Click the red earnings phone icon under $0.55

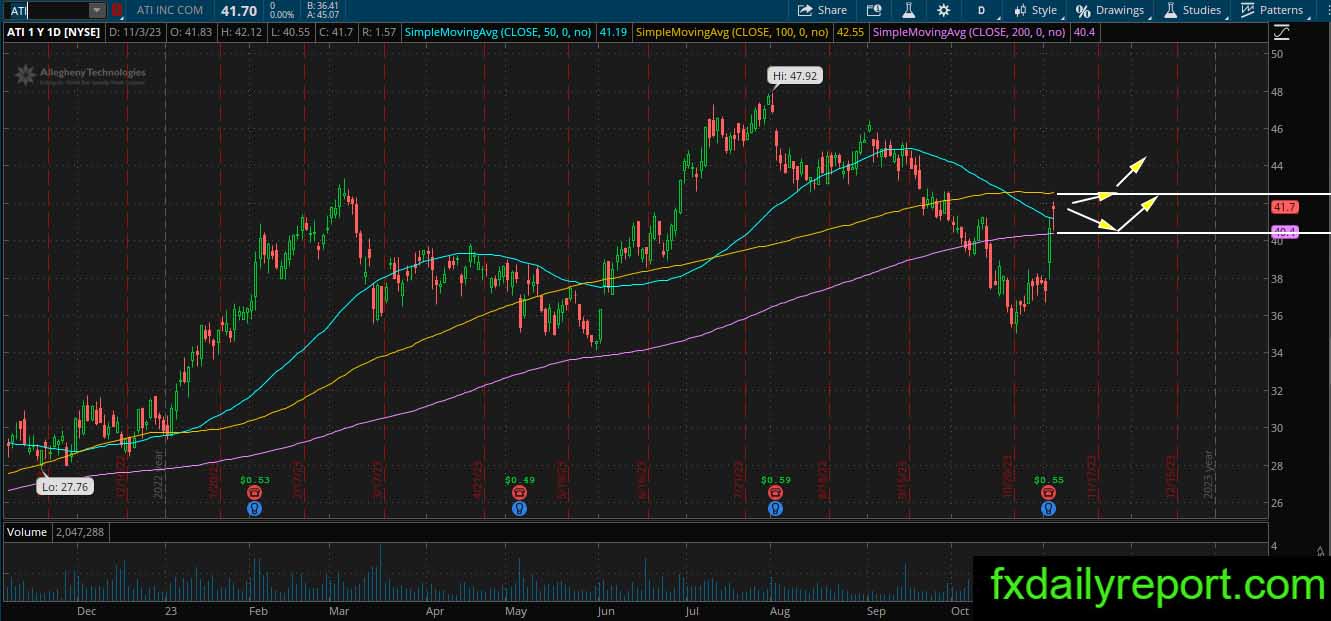1048,493
